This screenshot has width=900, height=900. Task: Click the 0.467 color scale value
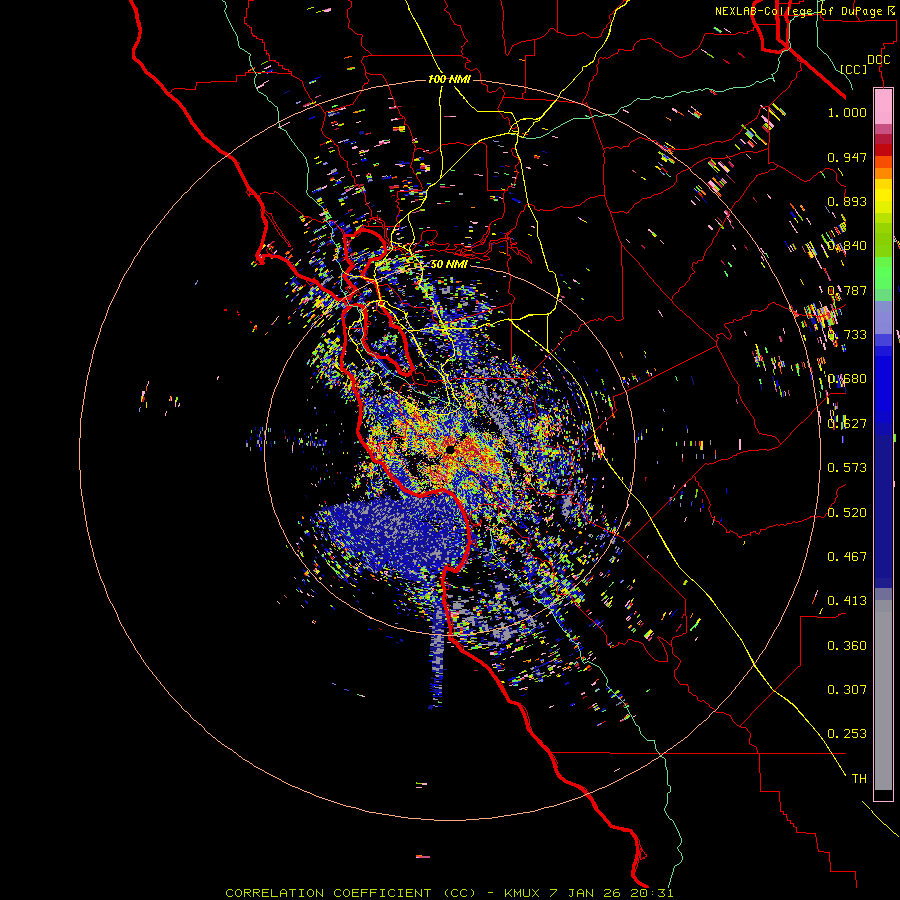pyautogui.click(x=847, y=556)
